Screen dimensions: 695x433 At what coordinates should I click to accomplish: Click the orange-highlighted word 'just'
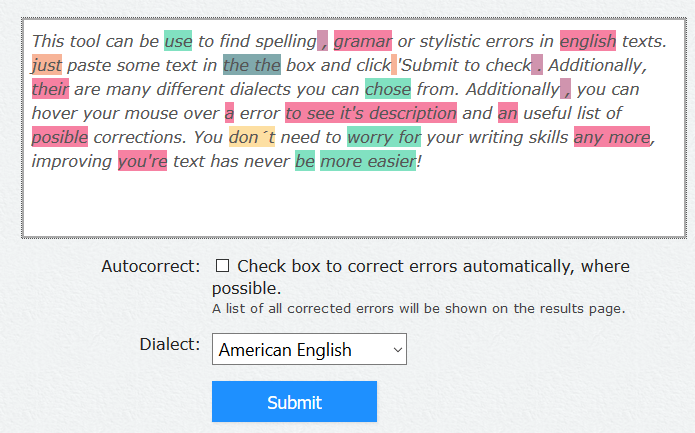[x=47, y=65]
